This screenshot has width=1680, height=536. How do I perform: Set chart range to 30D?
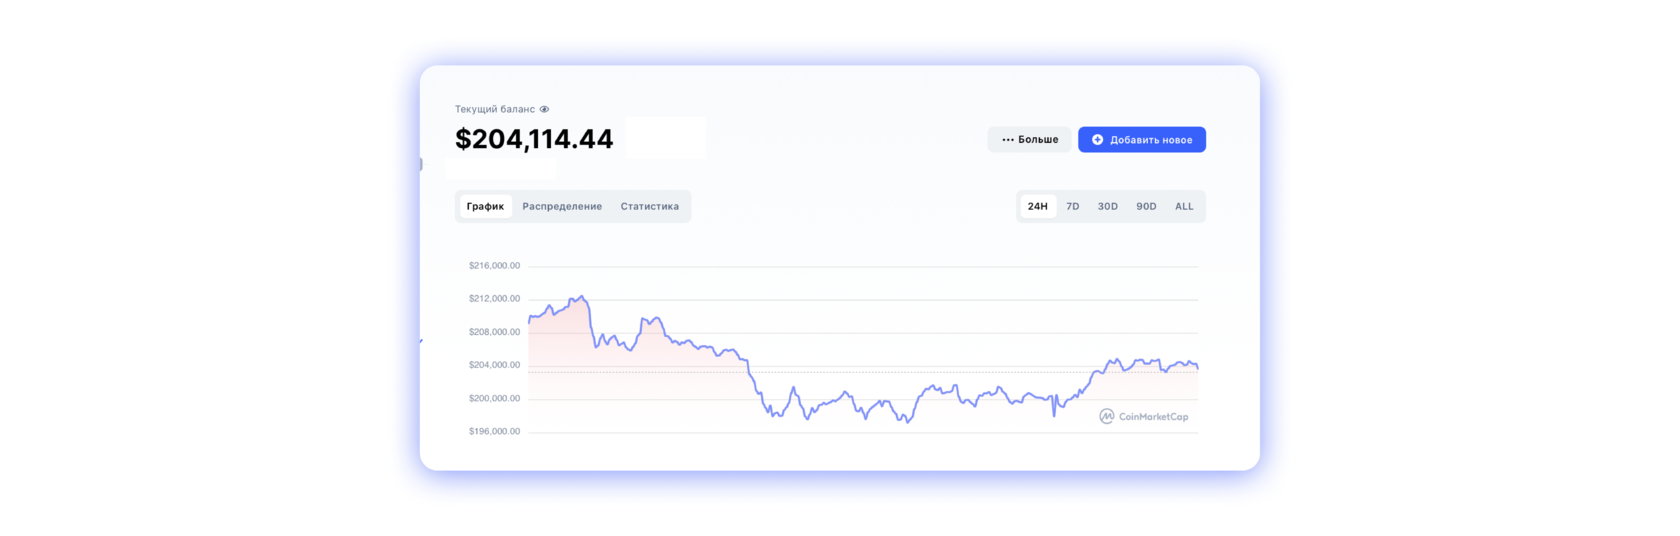1108,206
